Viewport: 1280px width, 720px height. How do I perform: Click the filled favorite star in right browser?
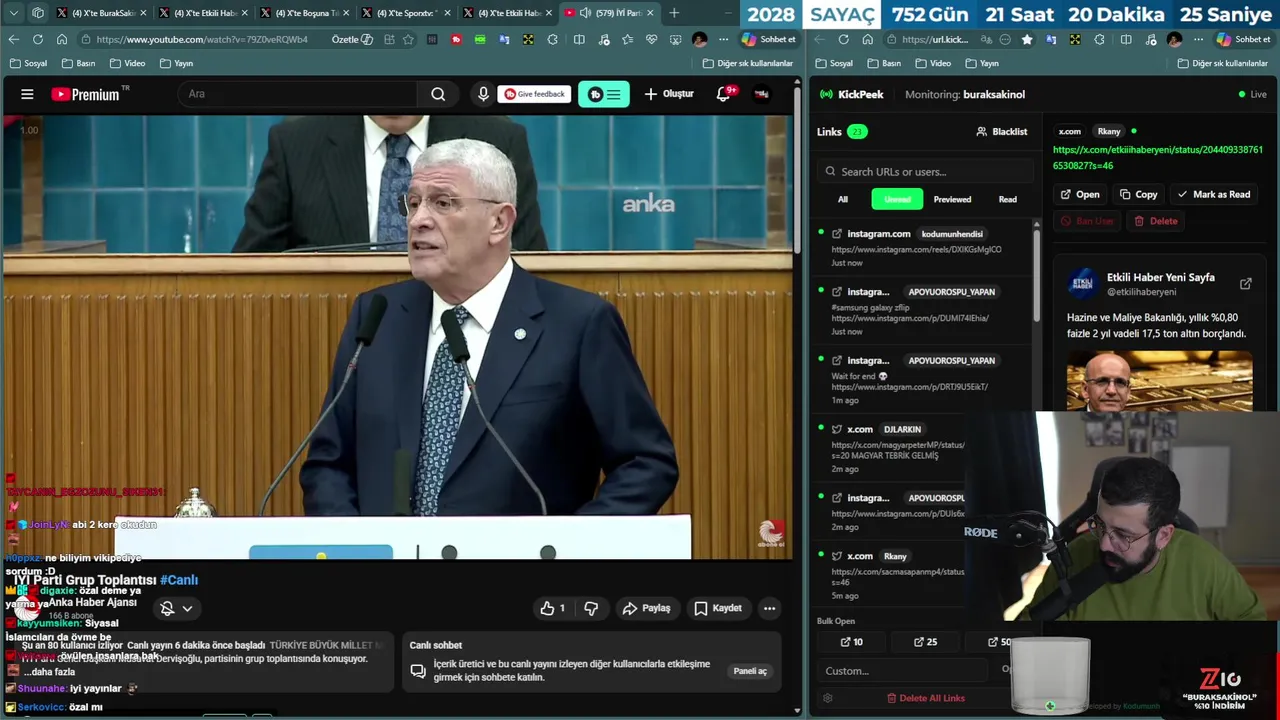point(1026,40)
